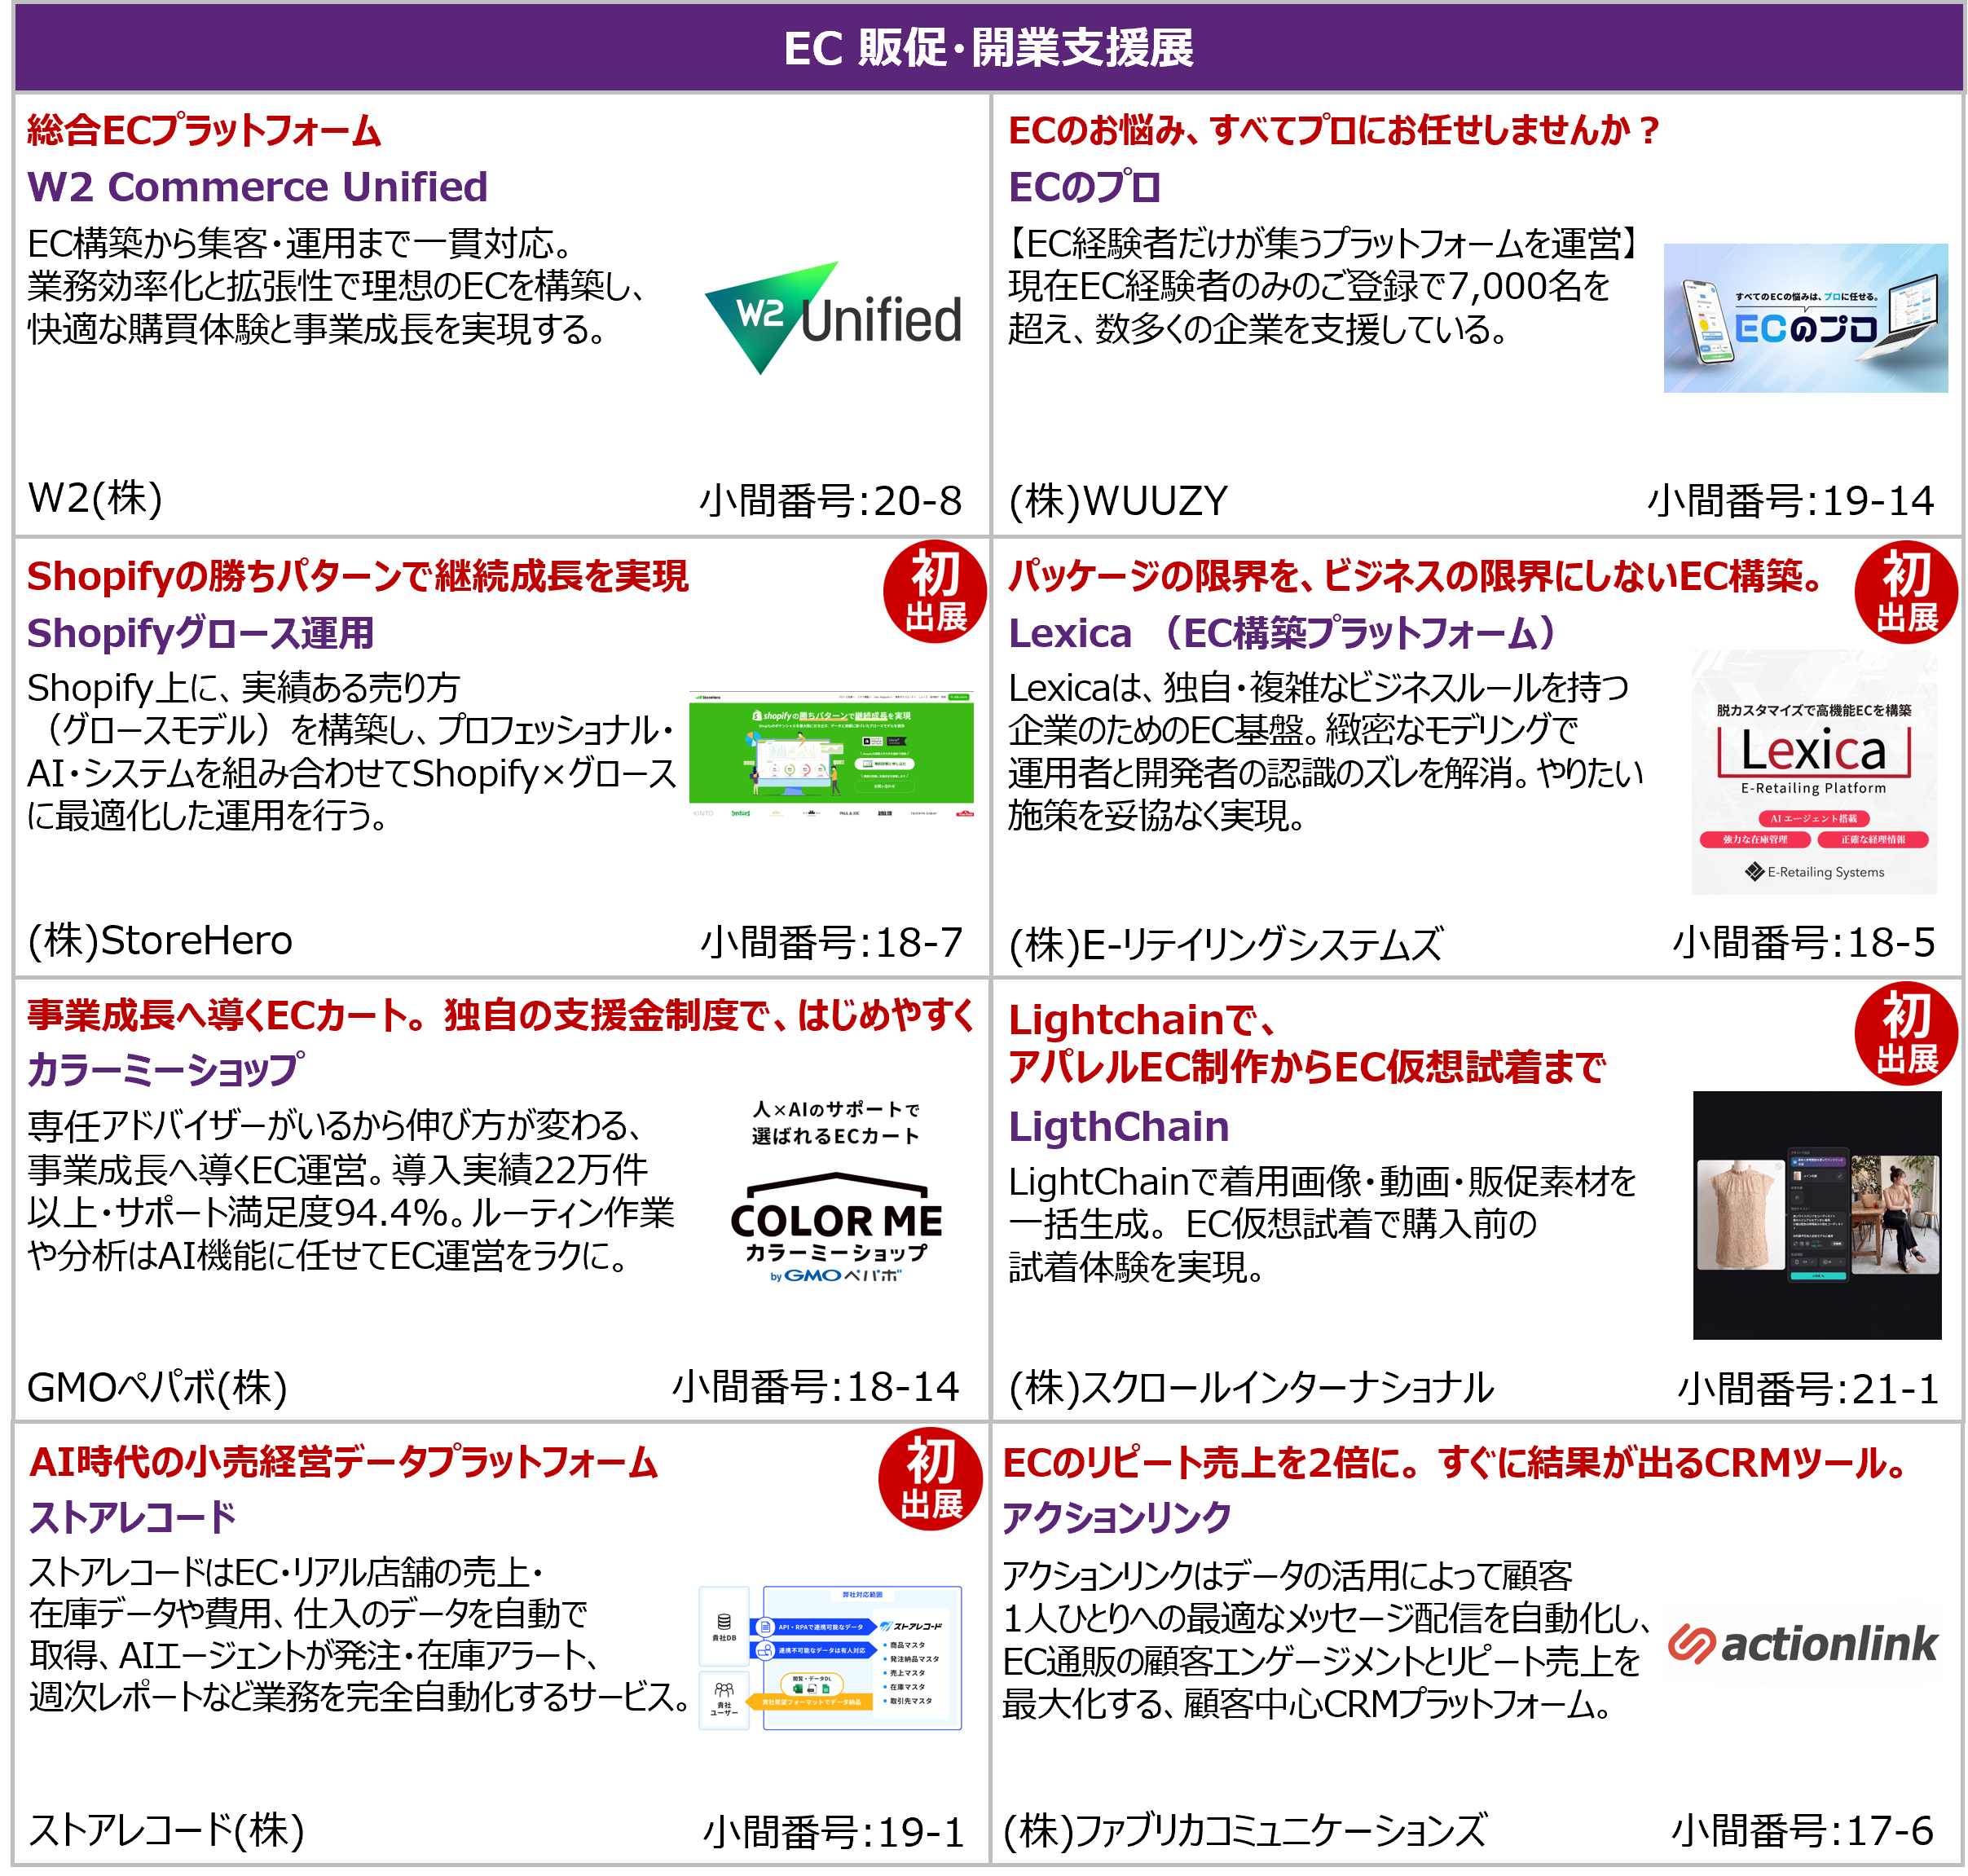This screenshot has width=1968, height=1876.
Task: Click the company name 'ストアレコード(株)'
Action: point(166,1830)
